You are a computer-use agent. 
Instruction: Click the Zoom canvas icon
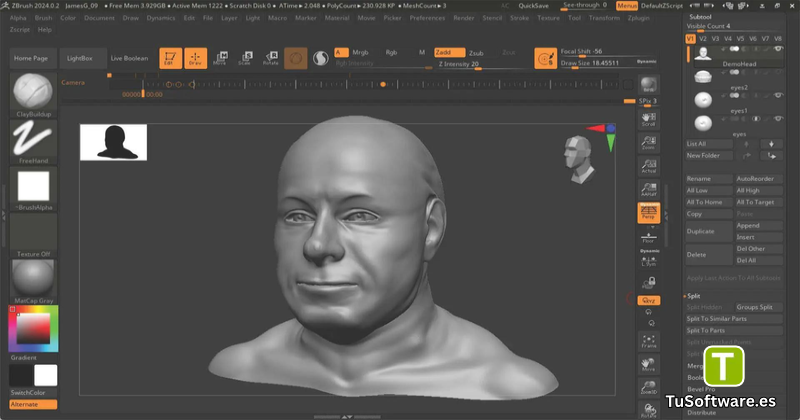[648, 142]
